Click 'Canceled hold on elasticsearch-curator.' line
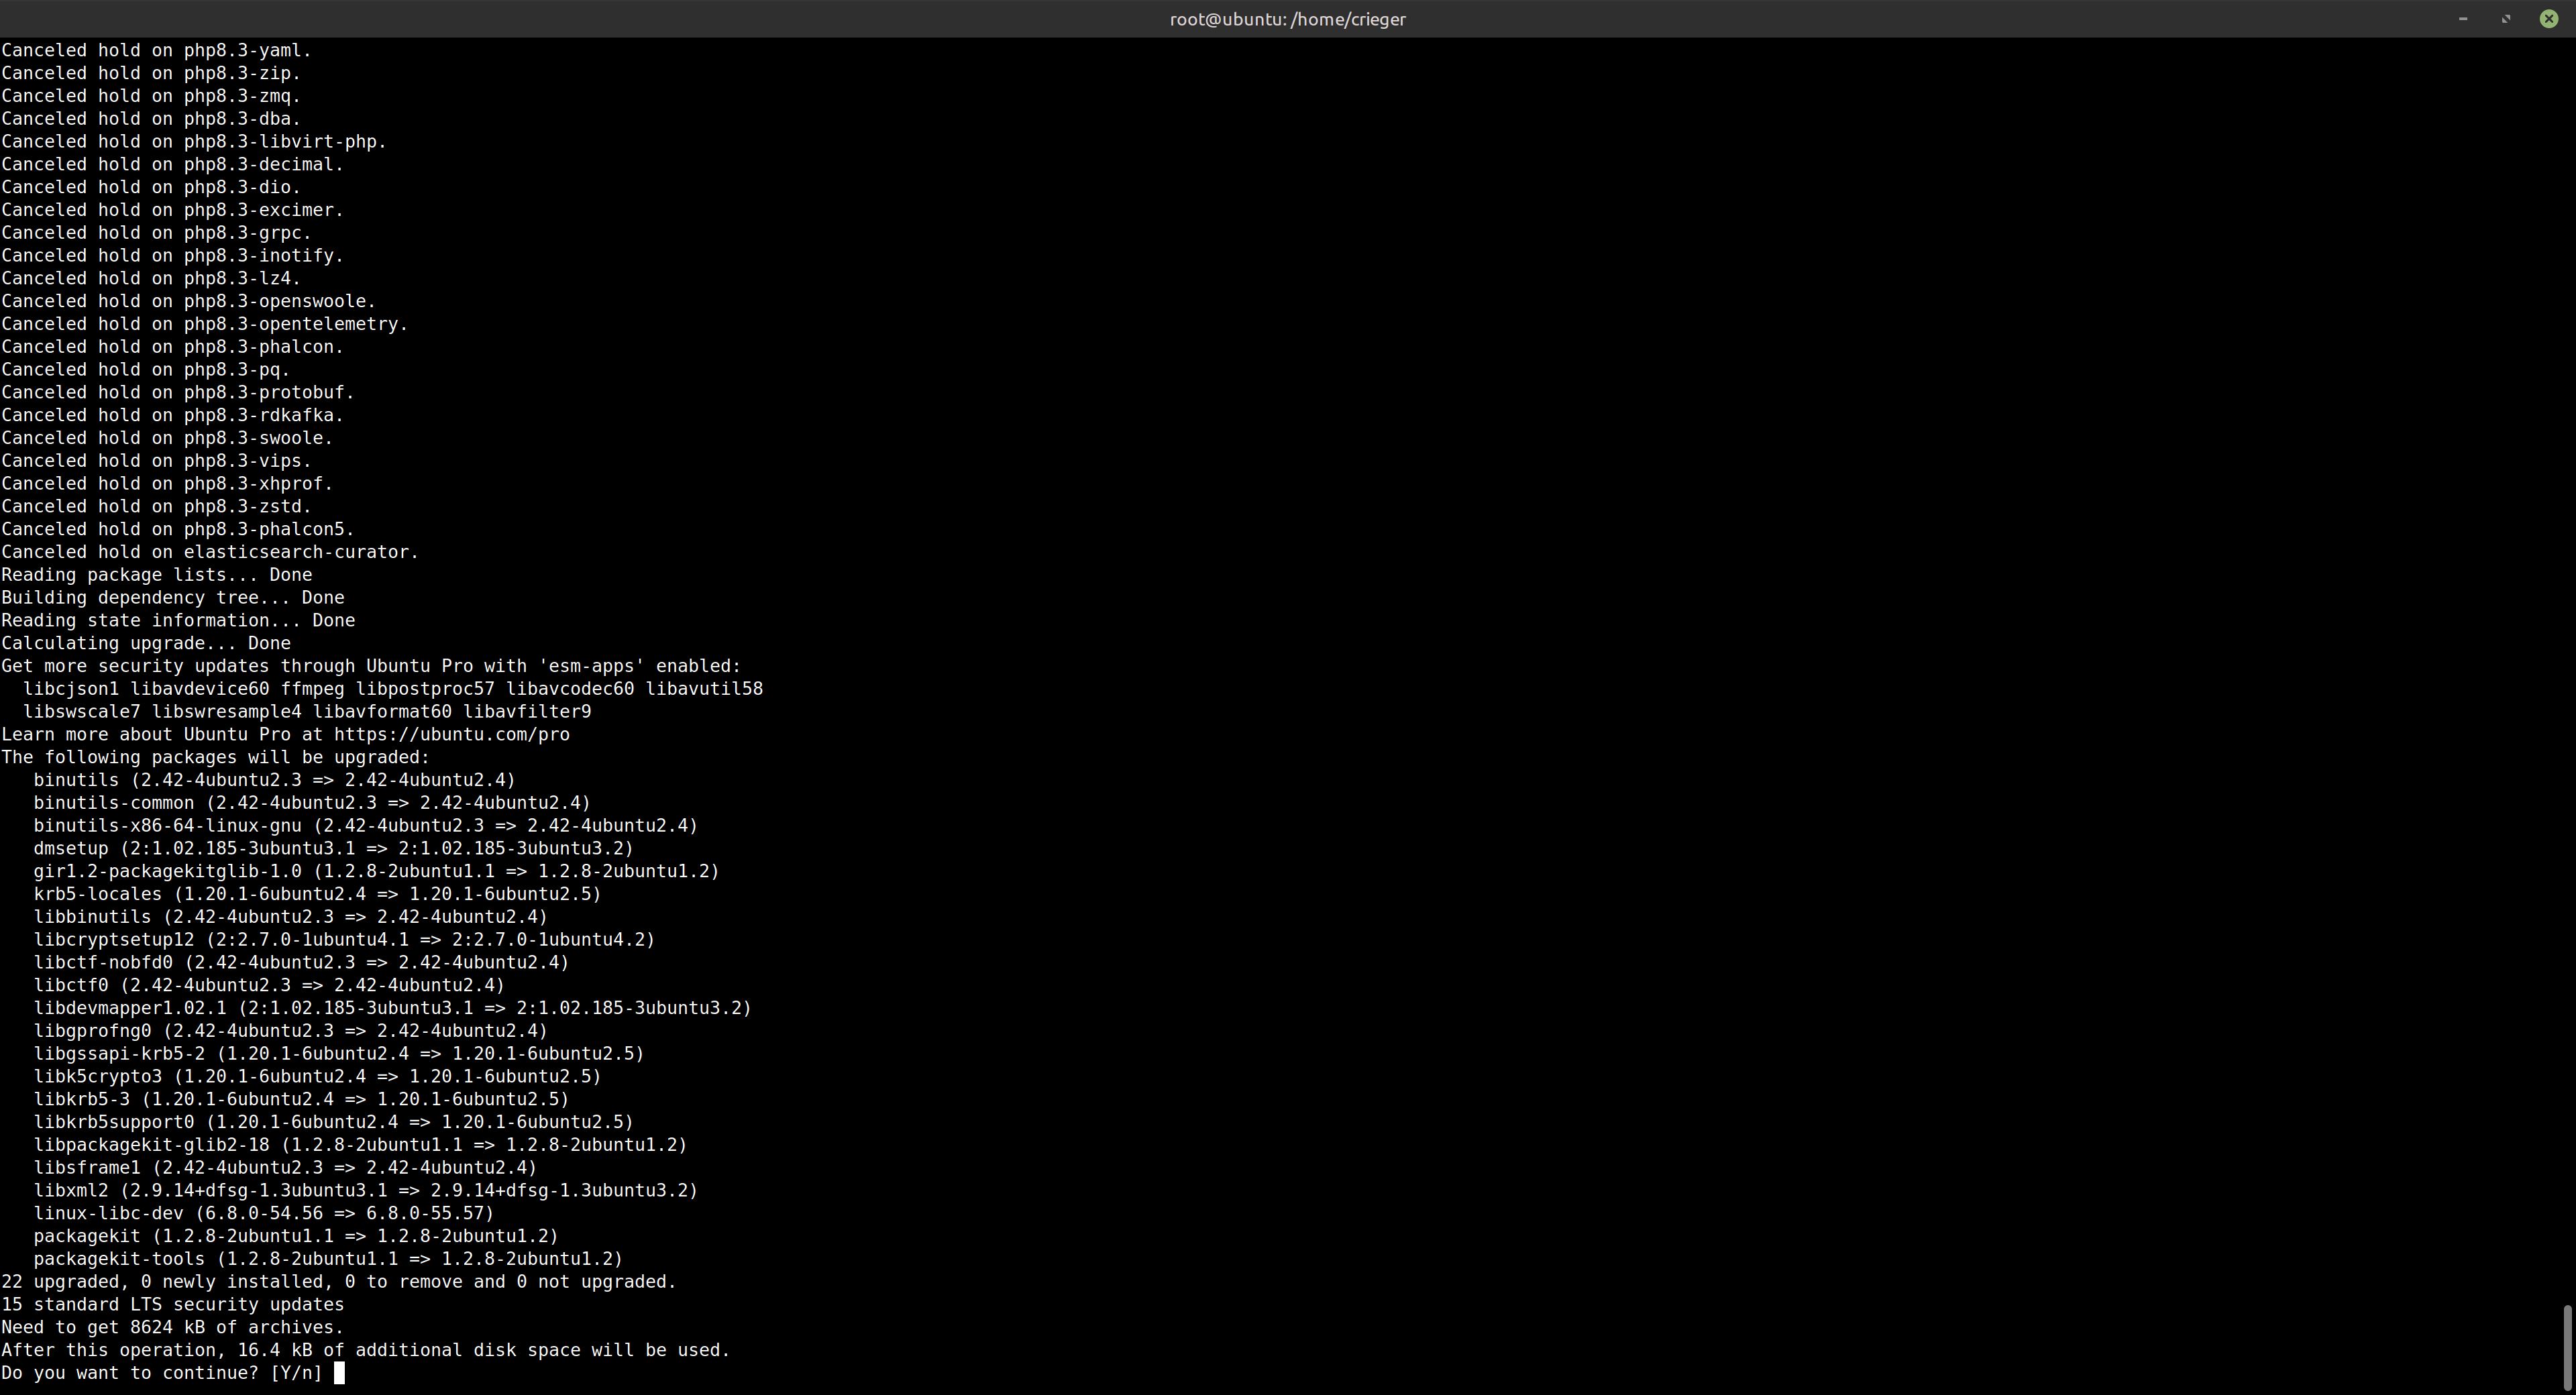 (210, 552)
